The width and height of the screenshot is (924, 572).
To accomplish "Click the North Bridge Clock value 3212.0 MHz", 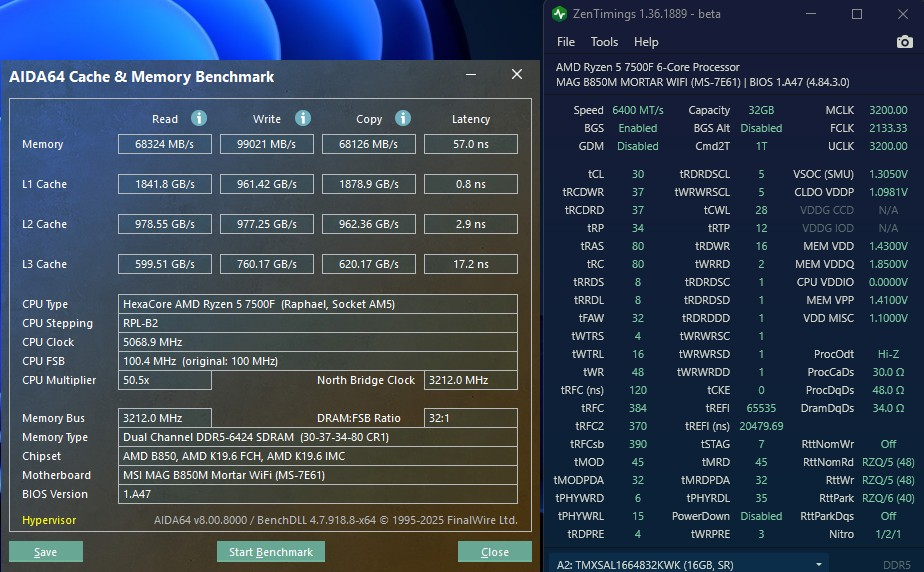I will pyautogui.click(x=471, y=380).
